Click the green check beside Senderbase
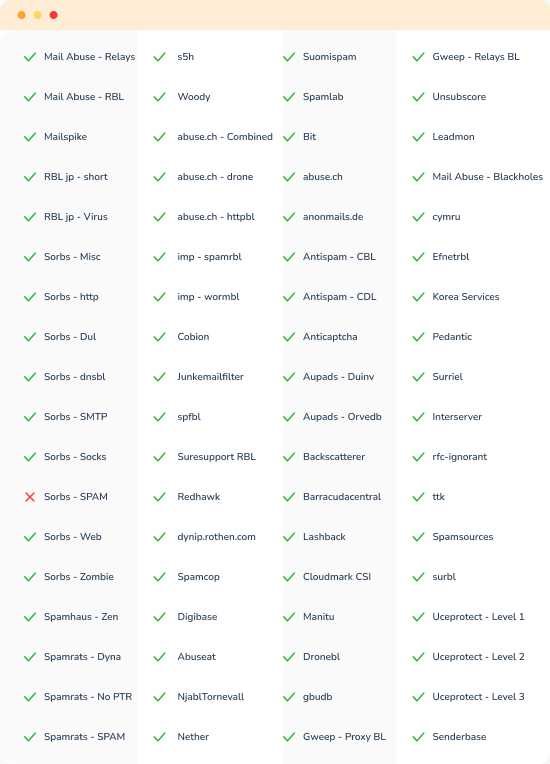Viewport: 550px width, 764px height. (x=419, y=737)
